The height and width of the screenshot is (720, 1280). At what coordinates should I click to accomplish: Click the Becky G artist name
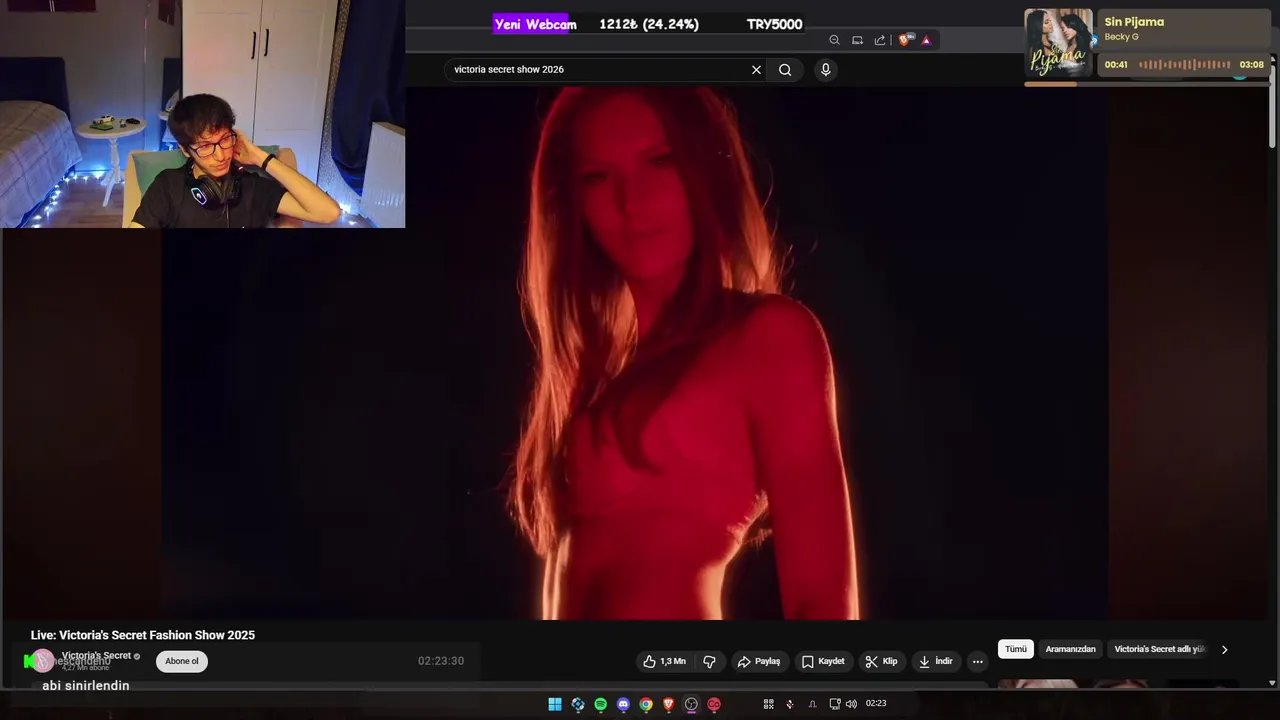[1121, 37]
